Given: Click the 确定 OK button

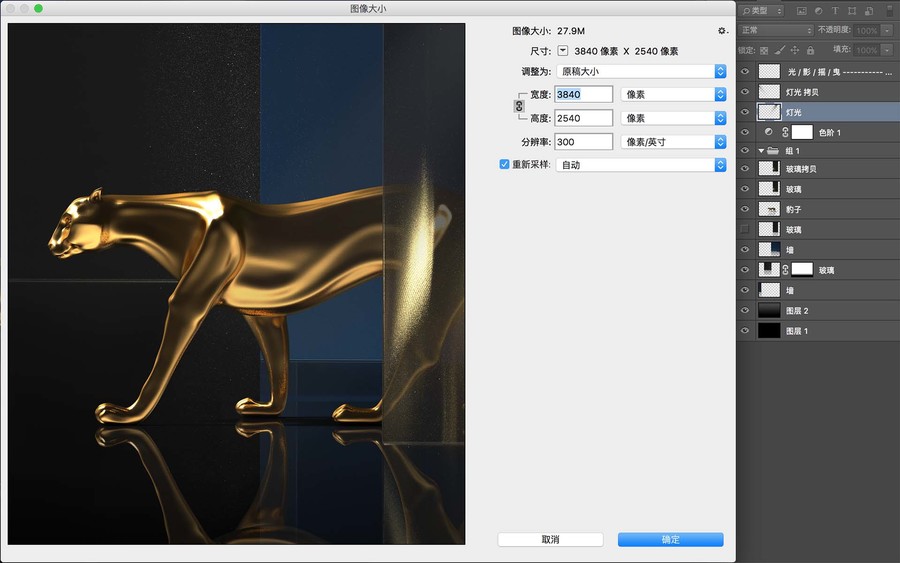Looking at the screenshot, I should [x=670, y=539].
